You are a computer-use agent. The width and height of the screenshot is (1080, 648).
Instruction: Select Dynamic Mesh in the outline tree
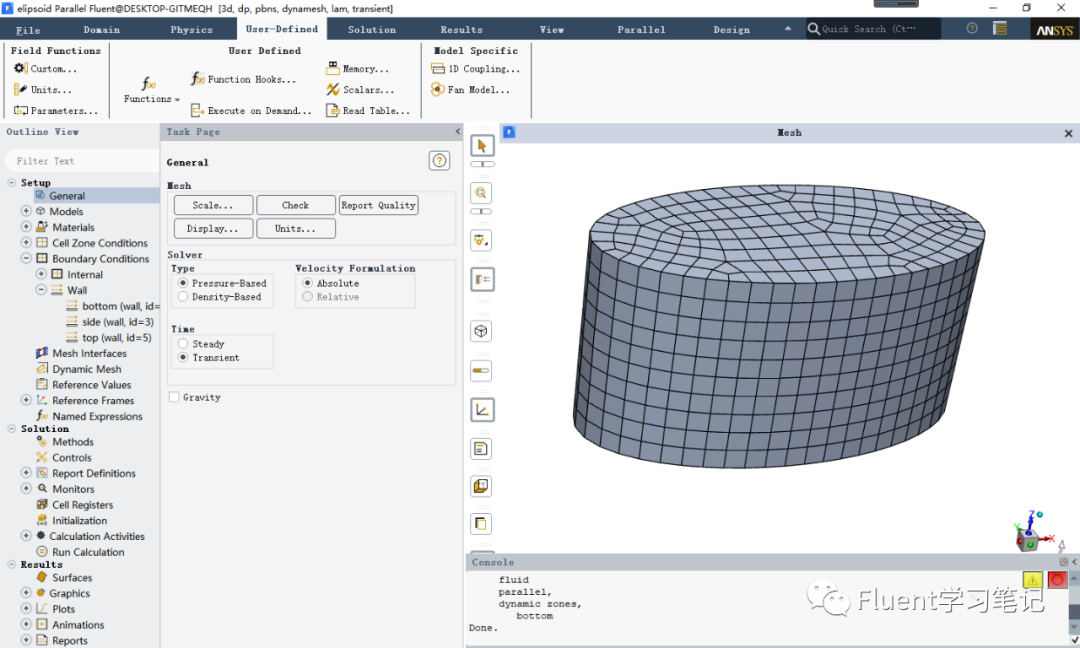pos(79,369)
